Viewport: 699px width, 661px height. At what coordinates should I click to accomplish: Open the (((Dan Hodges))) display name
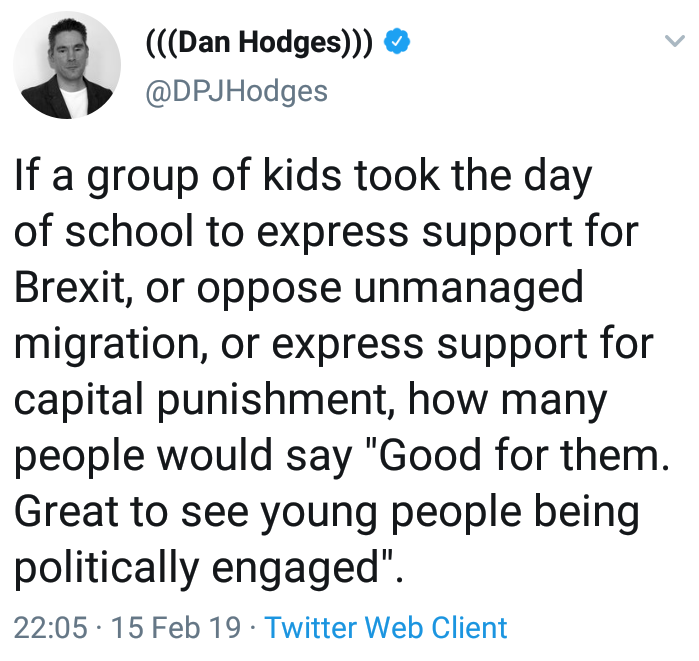click(x=259, y=43)
